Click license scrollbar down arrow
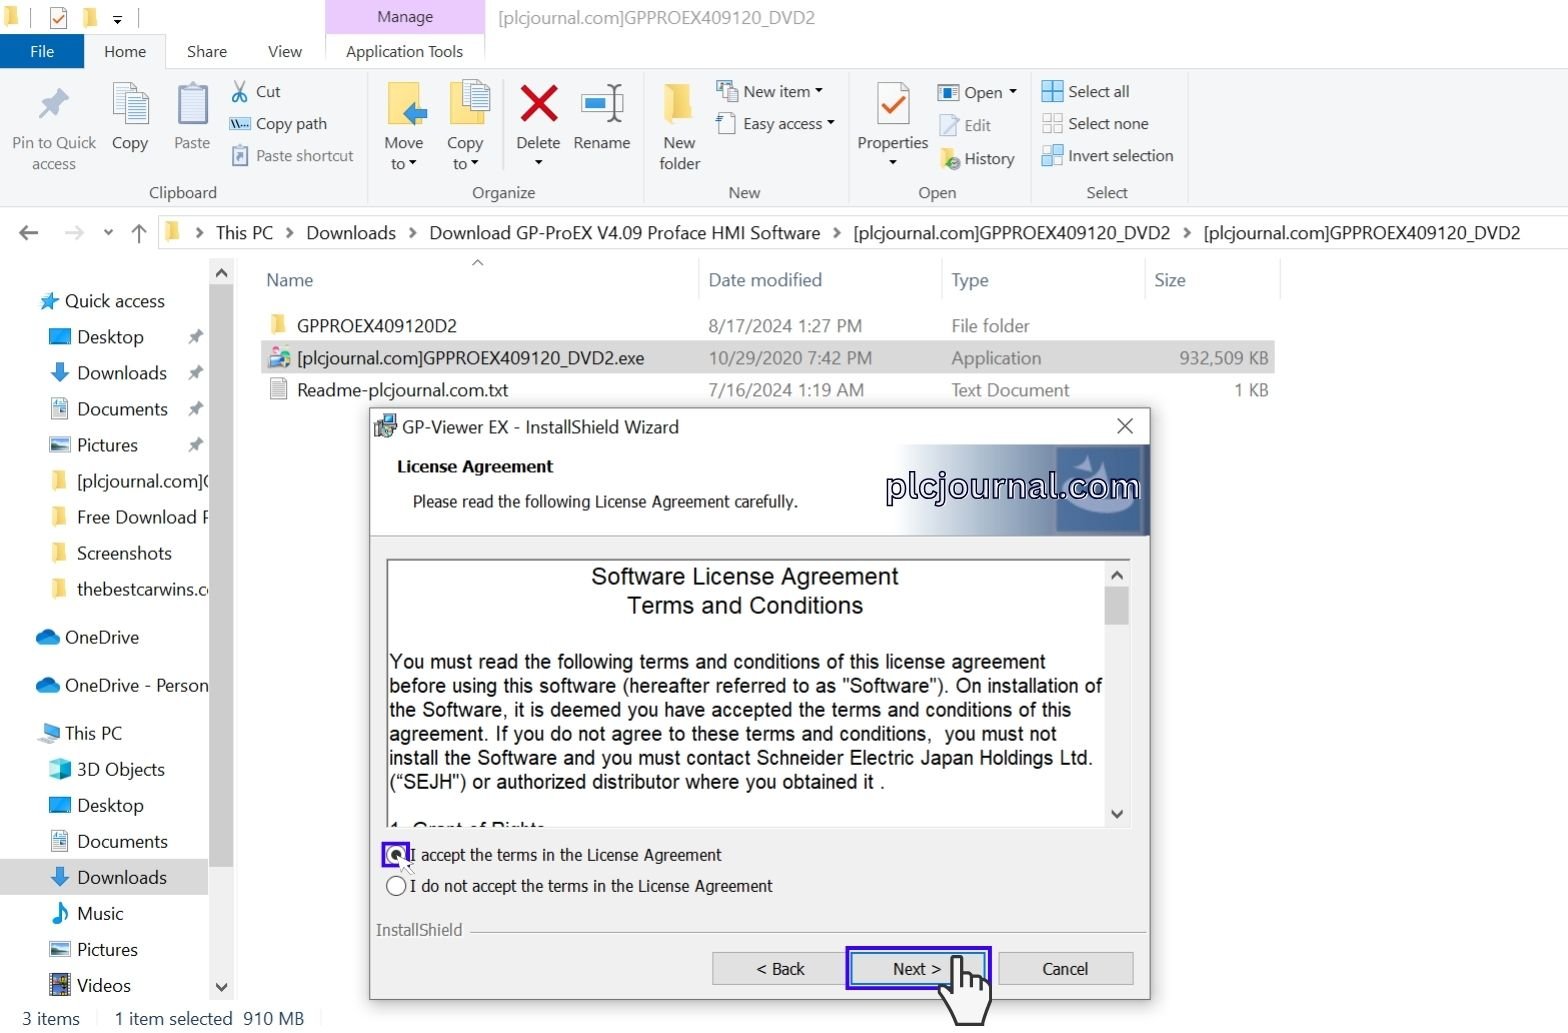The width and height of the screenshot is (1568, 1033). 1117,814
